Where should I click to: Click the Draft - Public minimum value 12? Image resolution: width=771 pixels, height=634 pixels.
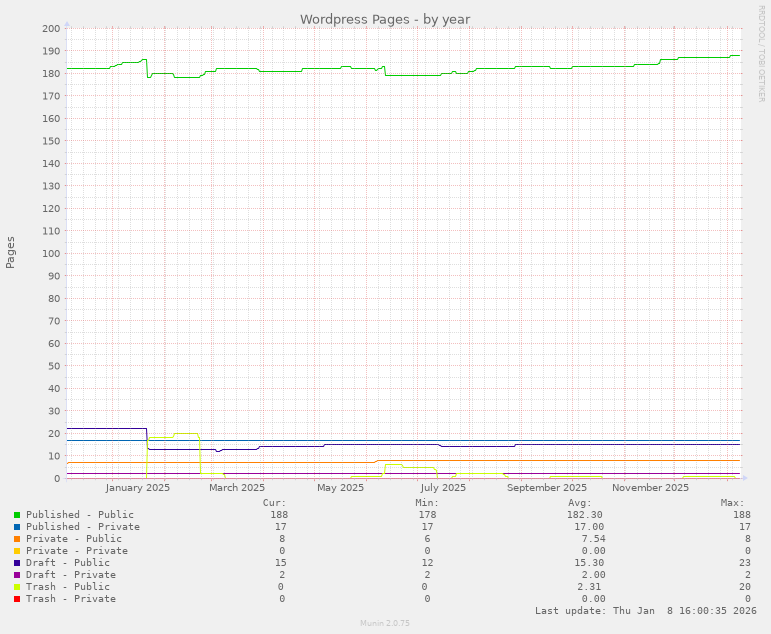click(427, 563)
